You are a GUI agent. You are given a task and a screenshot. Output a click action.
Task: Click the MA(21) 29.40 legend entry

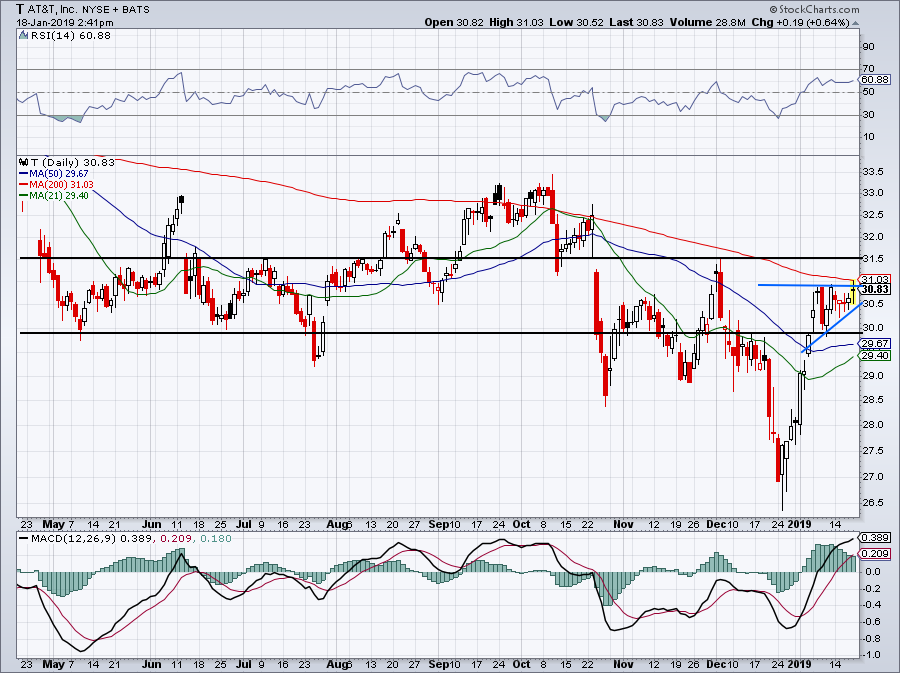coord(59,196)
